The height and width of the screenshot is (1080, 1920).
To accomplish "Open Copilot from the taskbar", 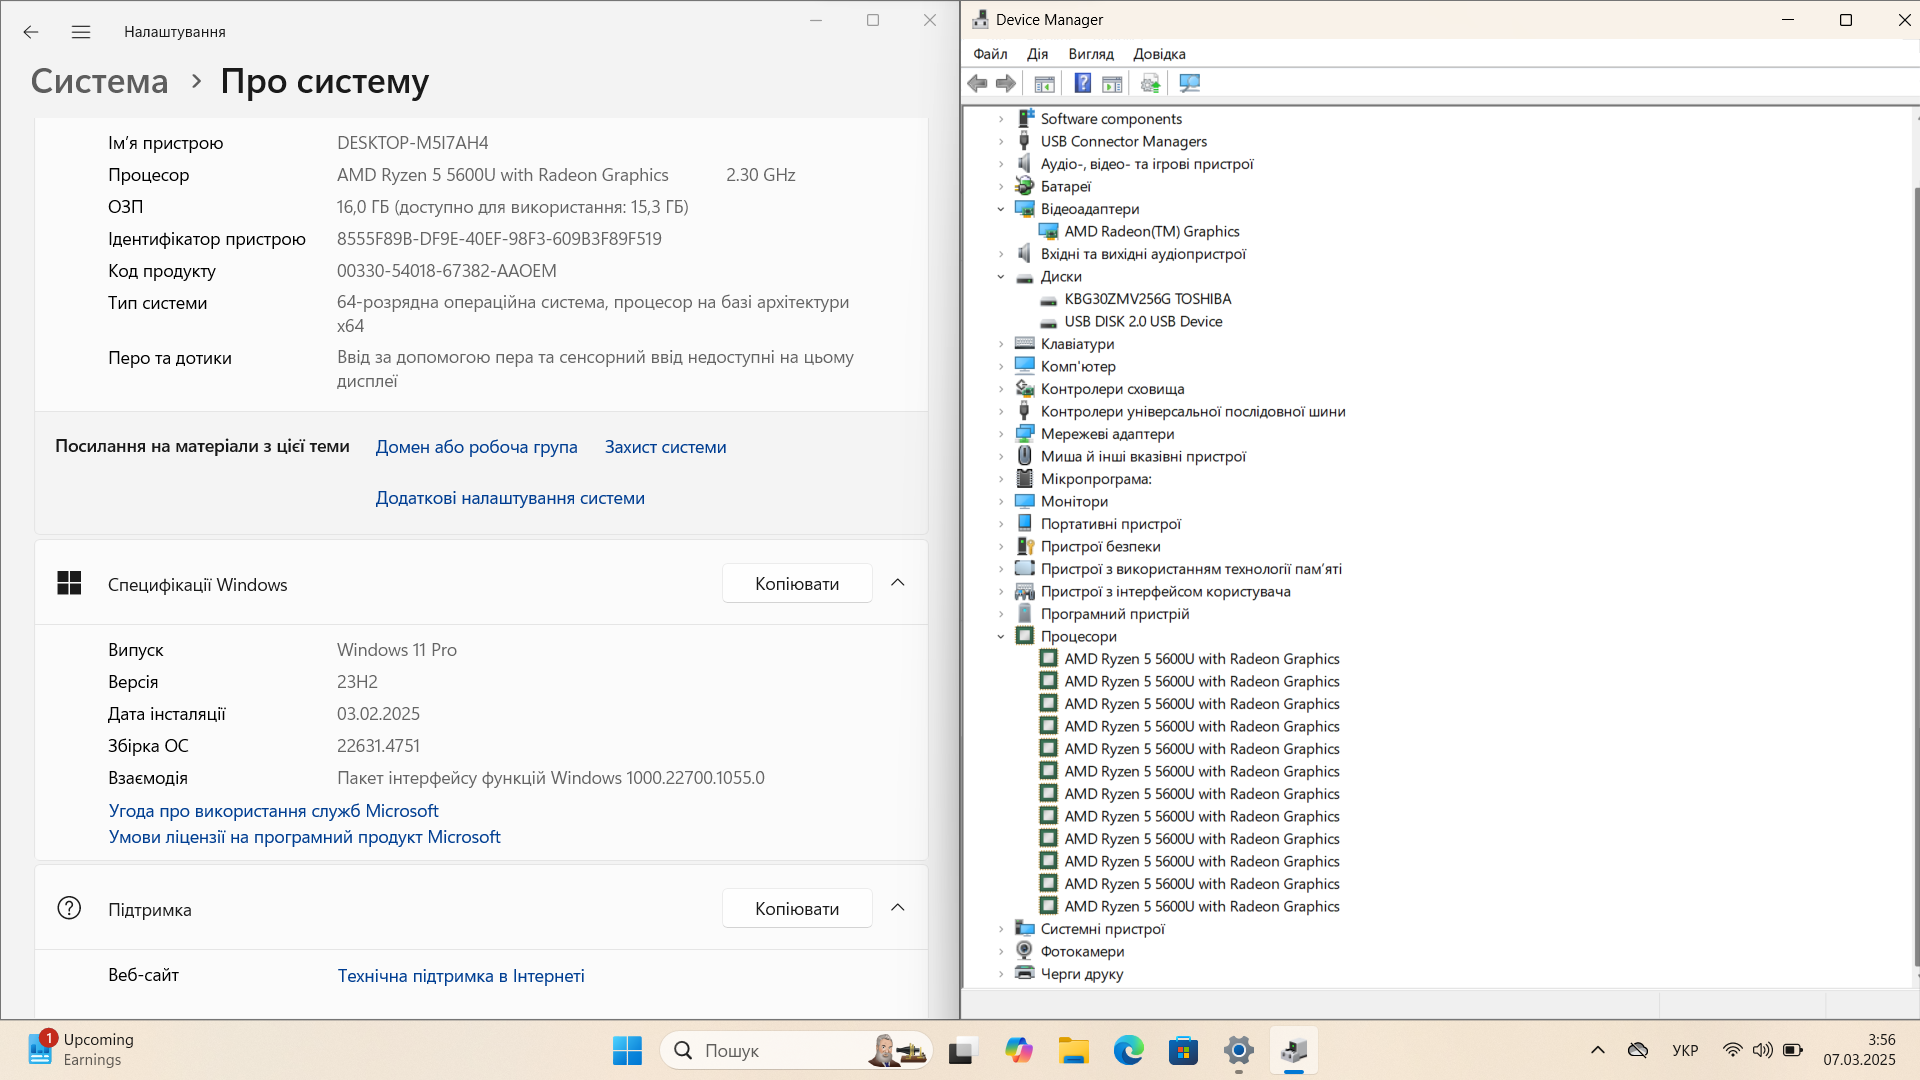I will click(1018, 1050).
